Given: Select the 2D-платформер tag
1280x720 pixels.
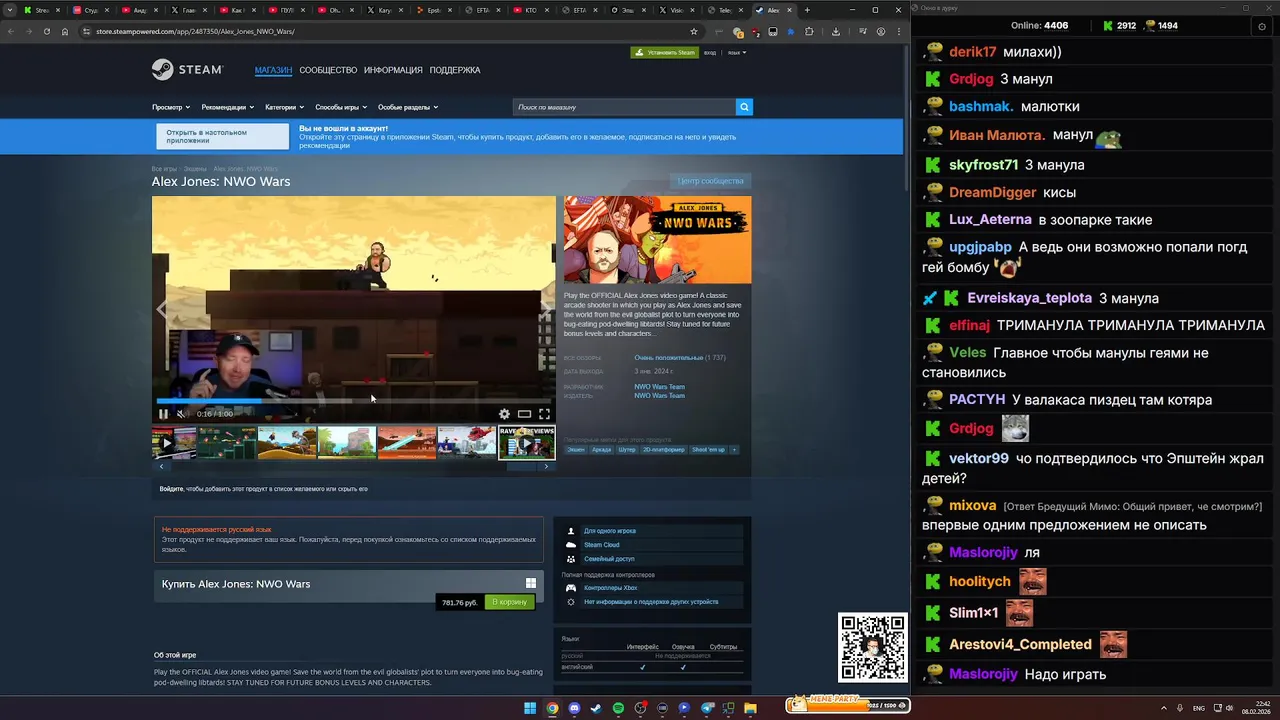Looking at the screenshot, I should [664, 450].
